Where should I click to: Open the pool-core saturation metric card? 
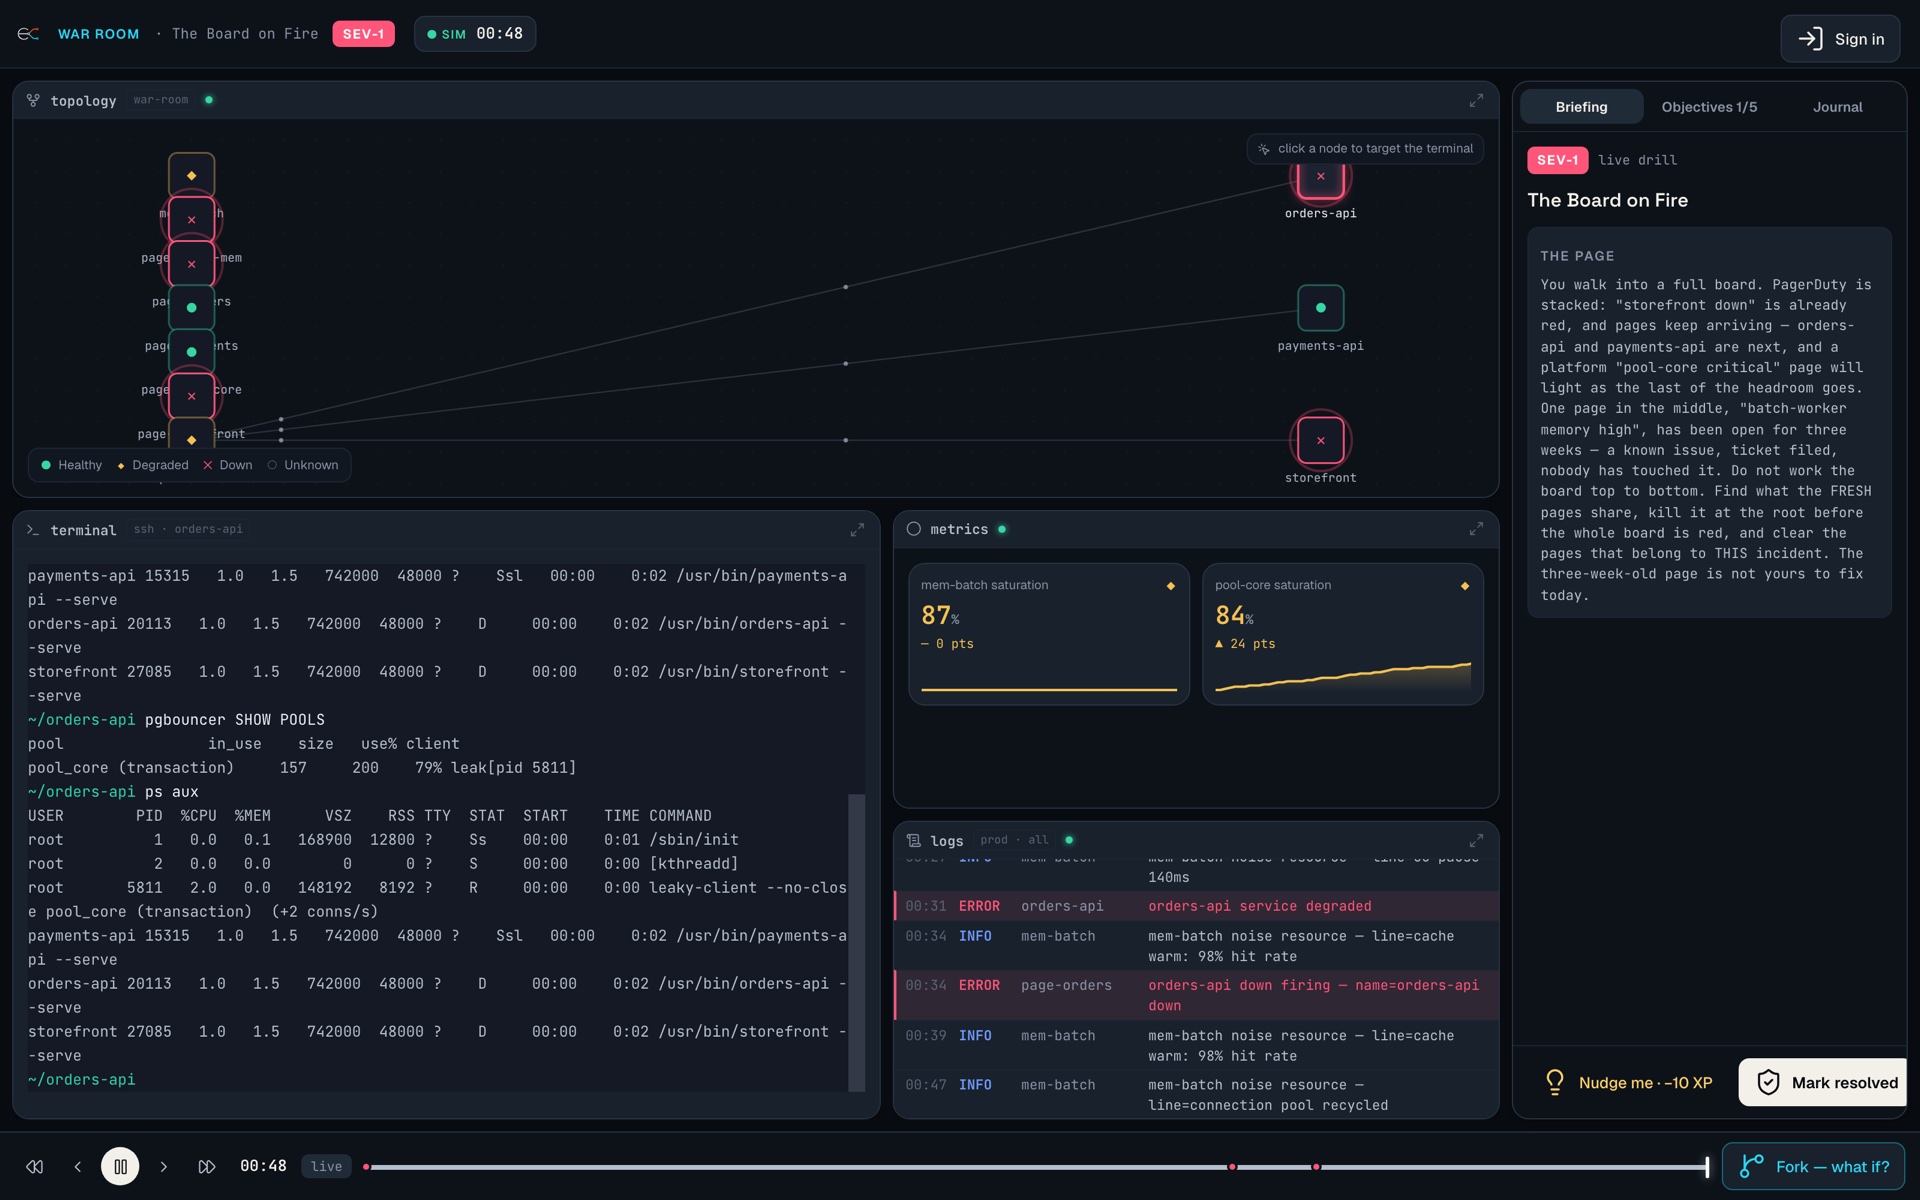pos(1342,634)
